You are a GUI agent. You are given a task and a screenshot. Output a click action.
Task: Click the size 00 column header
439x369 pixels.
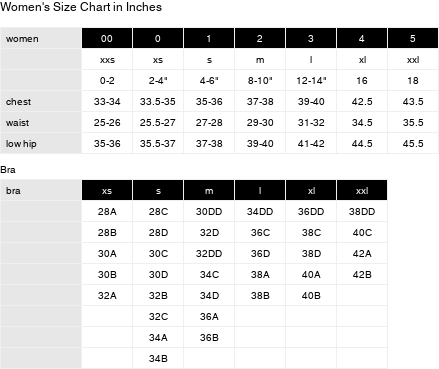point(107,38)
